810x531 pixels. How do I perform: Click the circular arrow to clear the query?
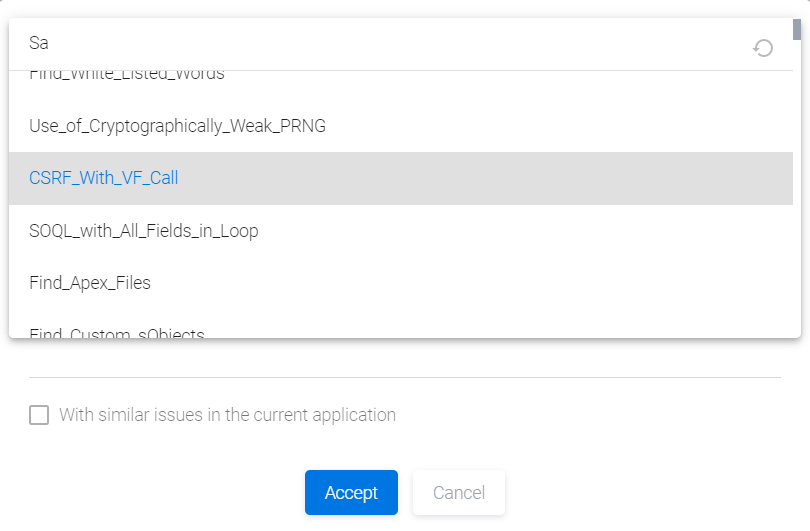coord(763,48)
